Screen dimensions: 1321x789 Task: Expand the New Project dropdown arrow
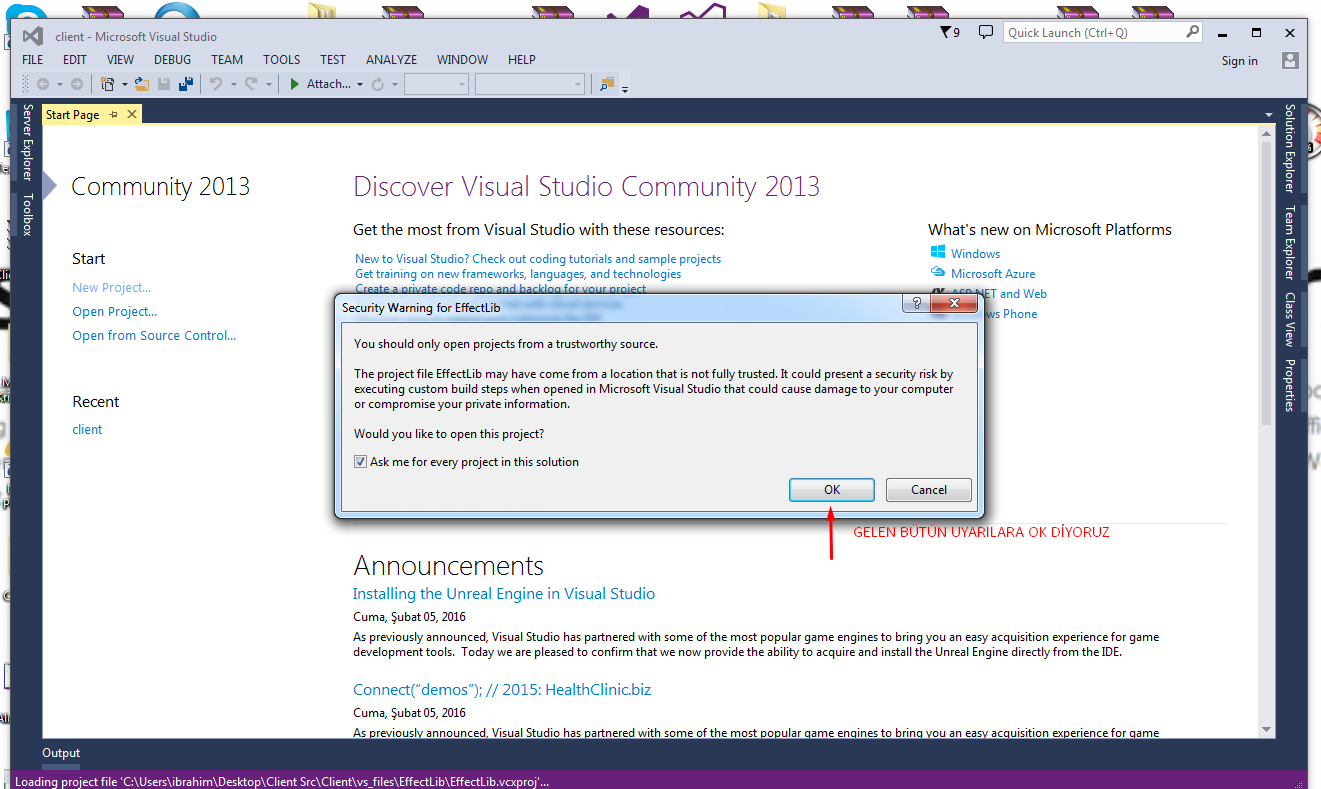pos(124,85)
